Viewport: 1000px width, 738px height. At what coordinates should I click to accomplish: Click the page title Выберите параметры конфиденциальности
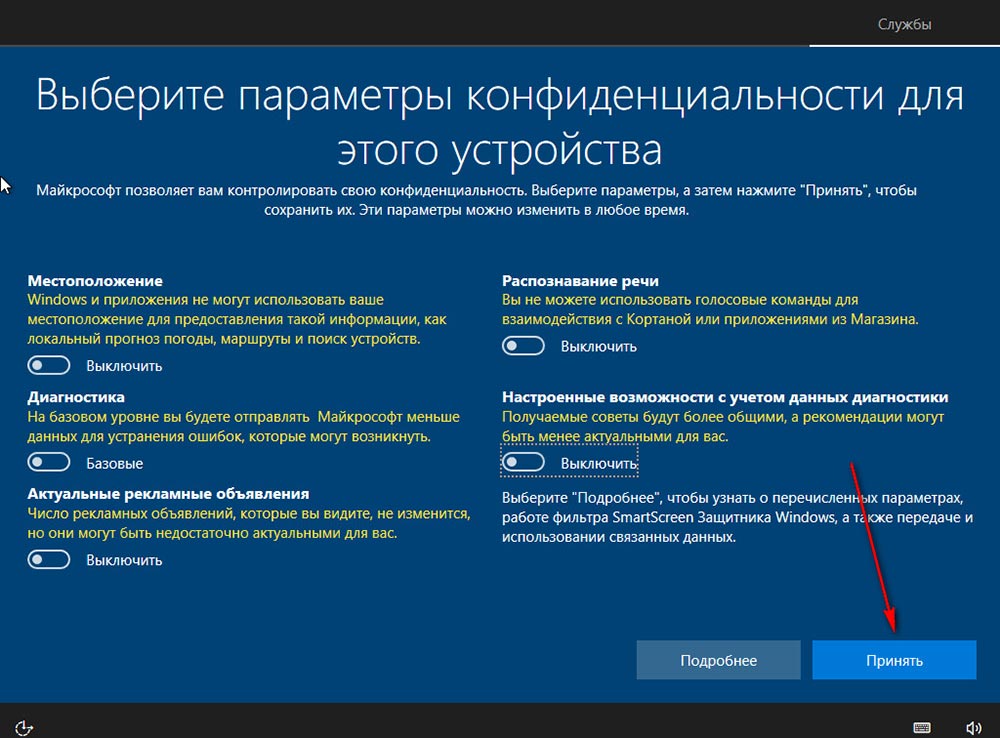pos(499,122)
